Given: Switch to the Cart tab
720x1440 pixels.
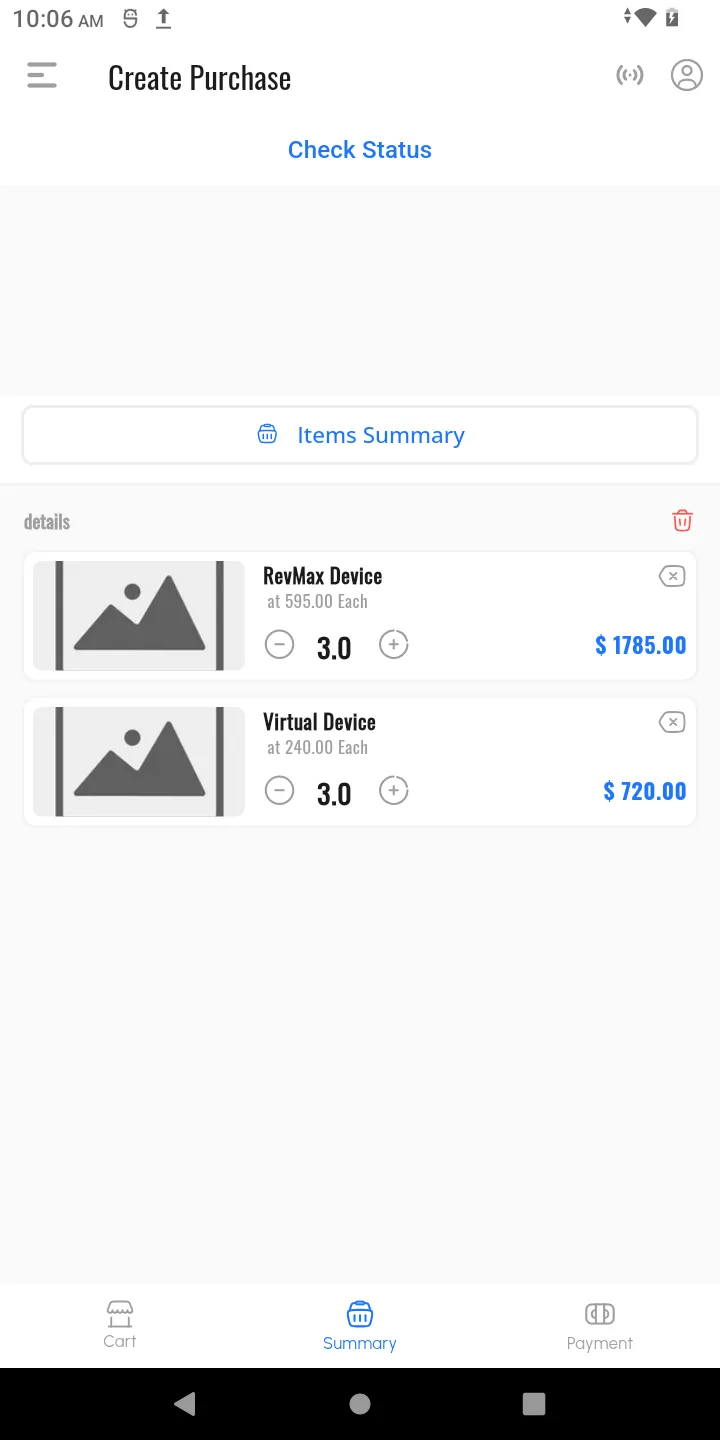Looking at the screenshot, I should 120,1325.
